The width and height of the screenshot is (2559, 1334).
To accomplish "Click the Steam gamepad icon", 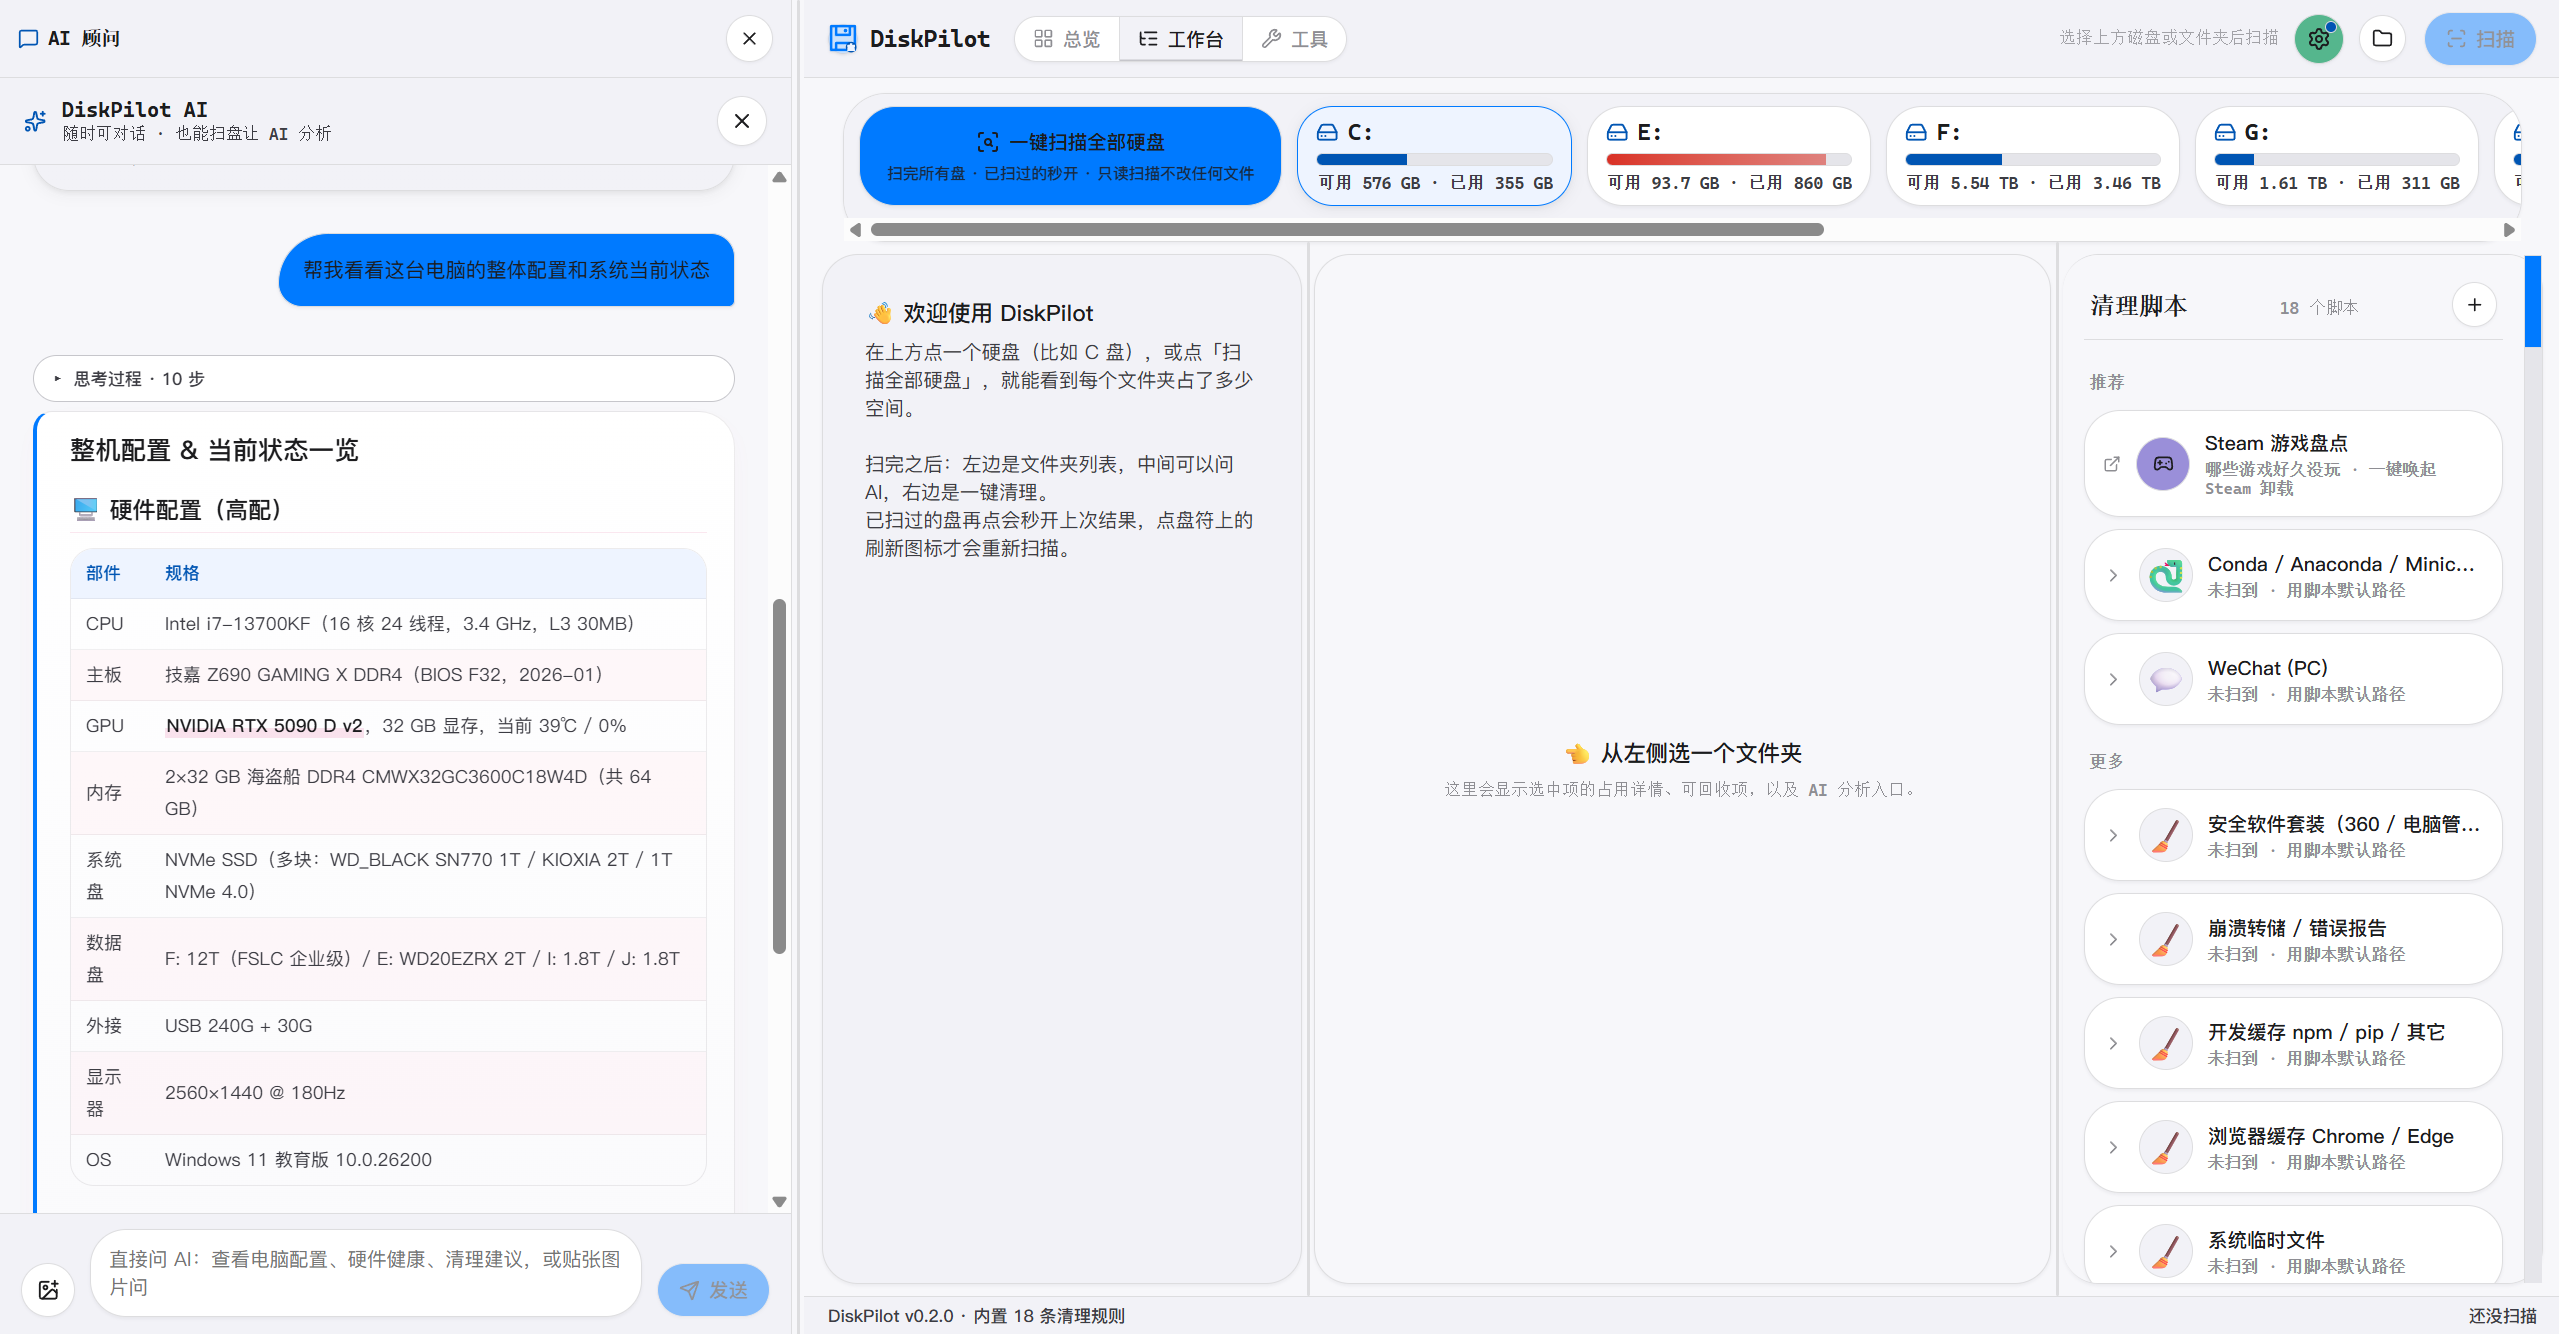I will tap(2163, 464).
